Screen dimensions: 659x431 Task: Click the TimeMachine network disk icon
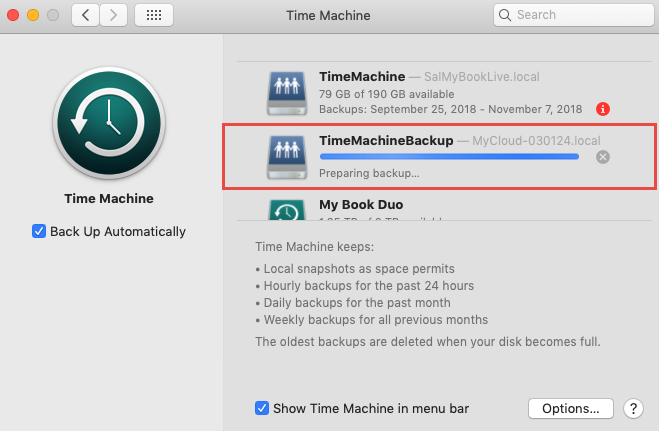pos(287,93)
